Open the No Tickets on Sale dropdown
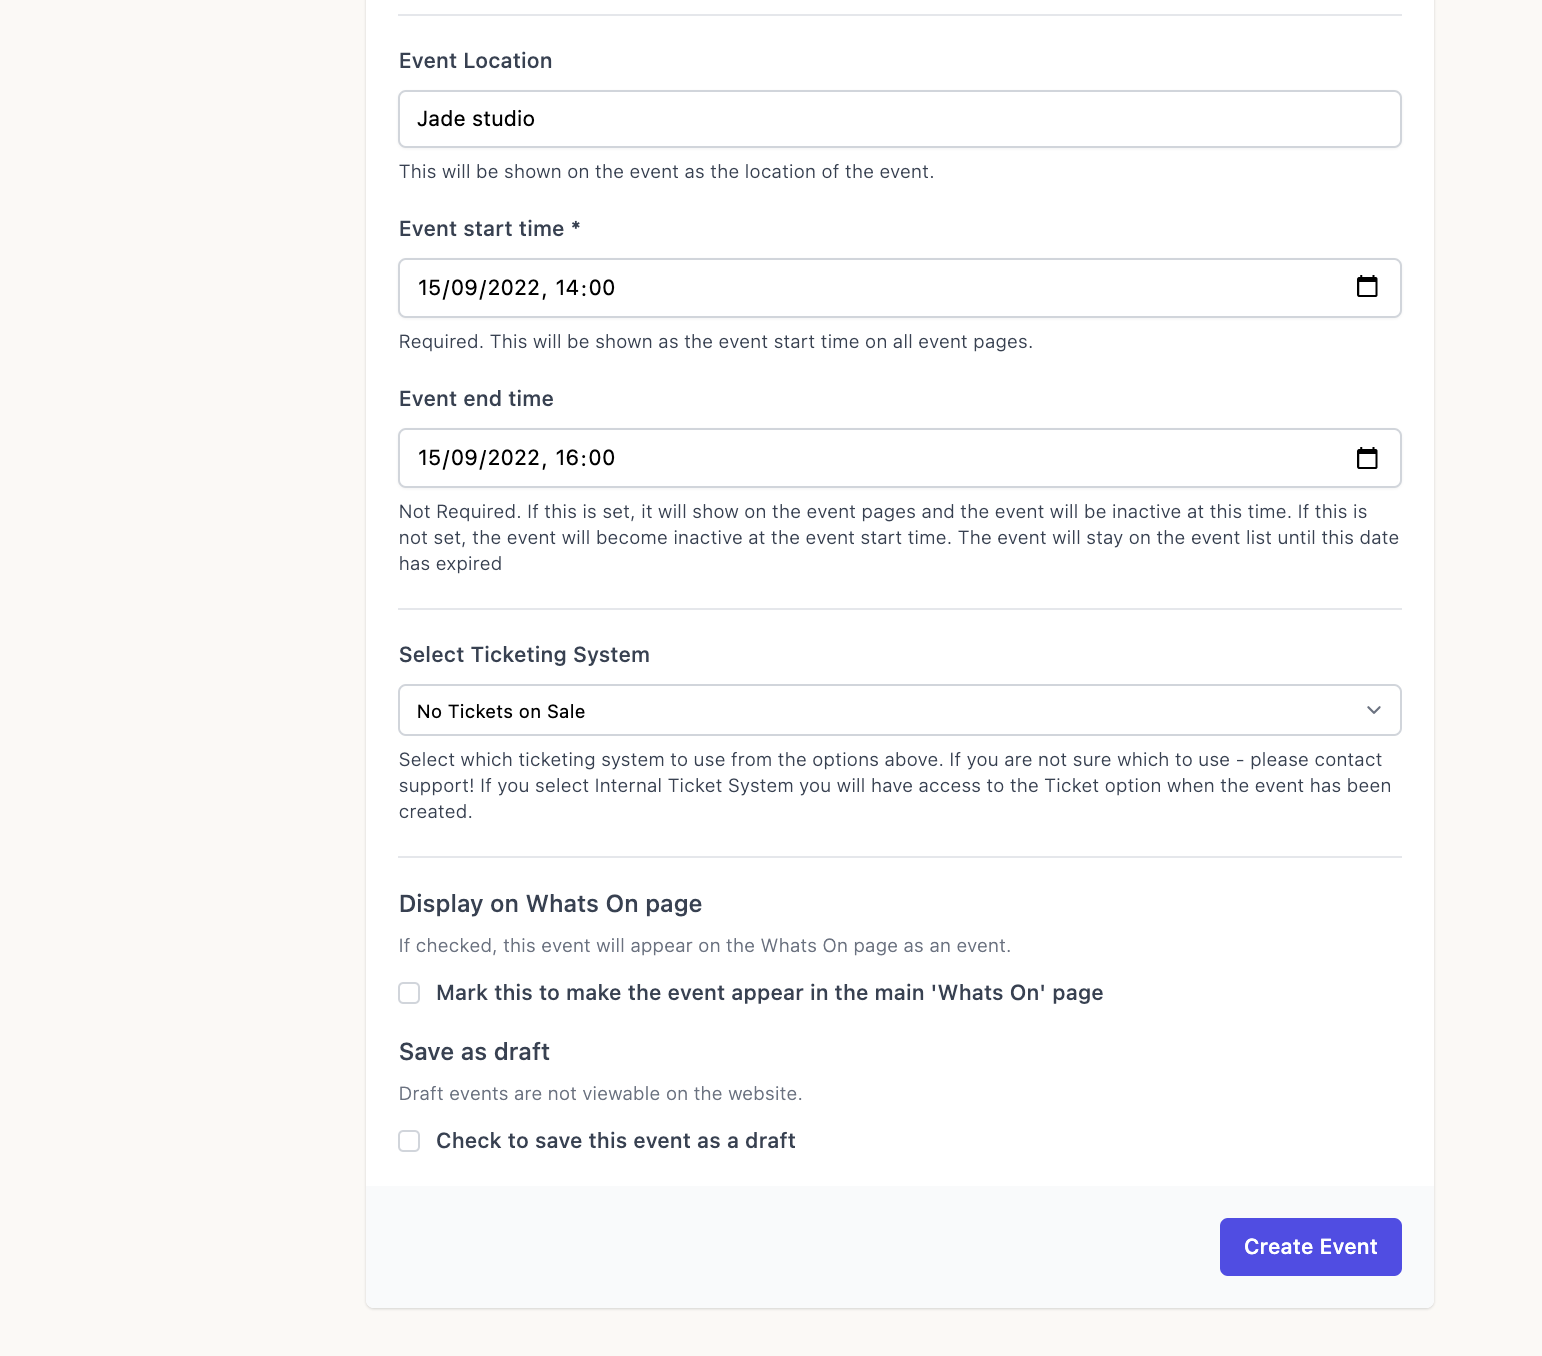Screen dimensions: 1542x1356 point(900,710)
